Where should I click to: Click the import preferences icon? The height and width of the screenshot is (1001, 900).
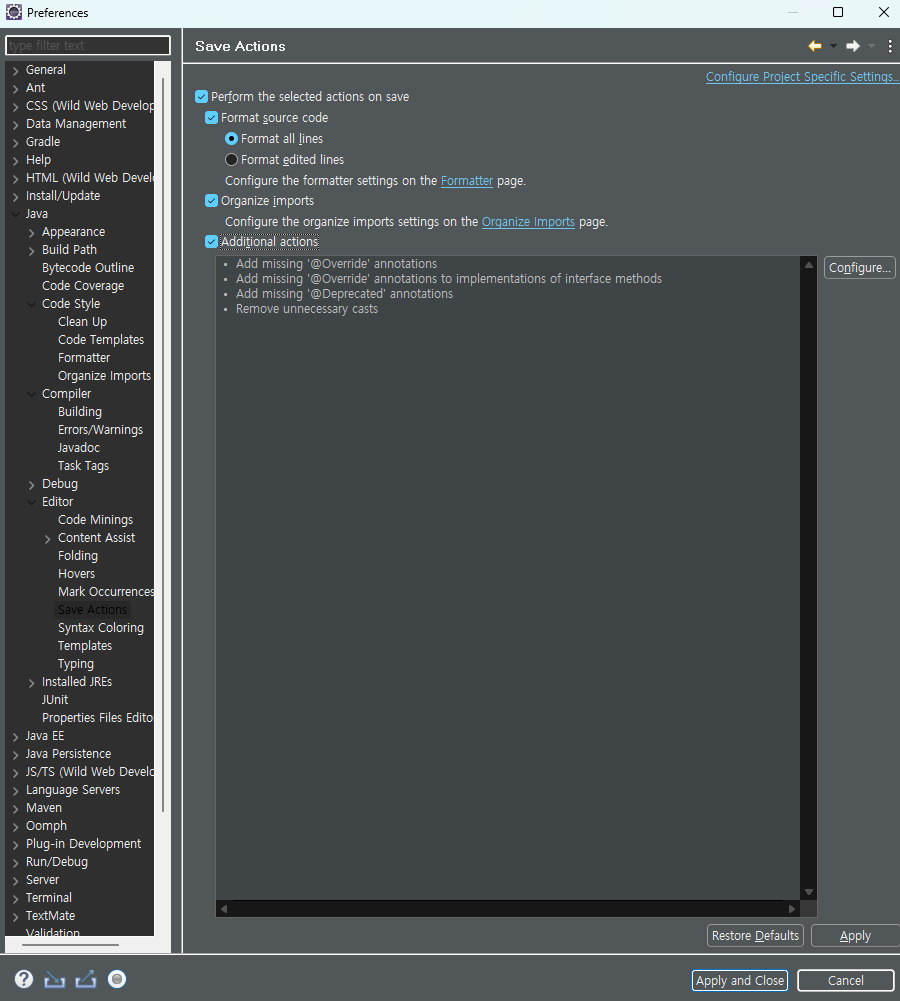pos(54,979)
